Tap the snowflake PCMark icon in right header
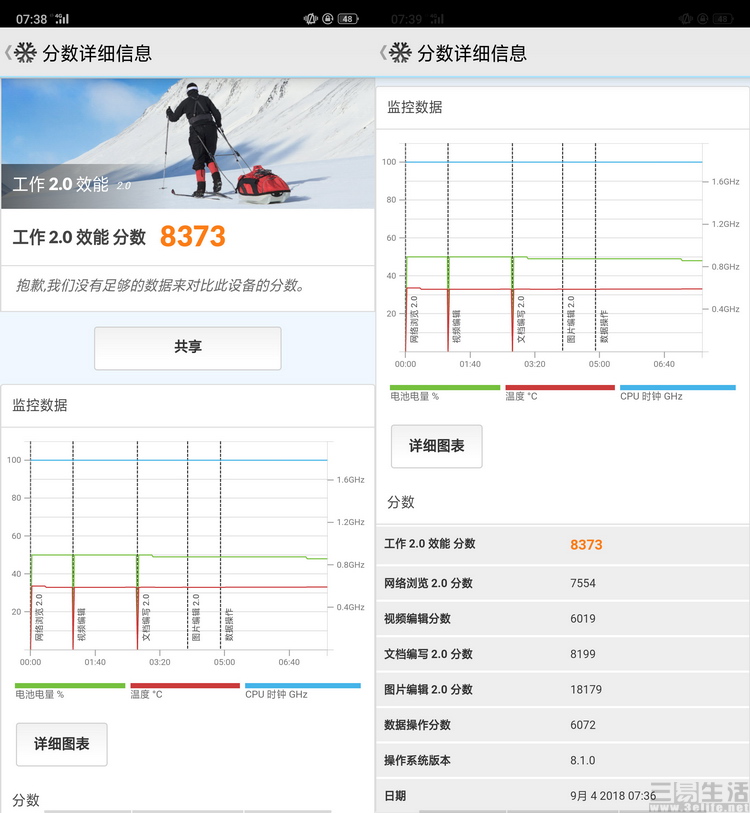750x813 pixels. point(400,53)
